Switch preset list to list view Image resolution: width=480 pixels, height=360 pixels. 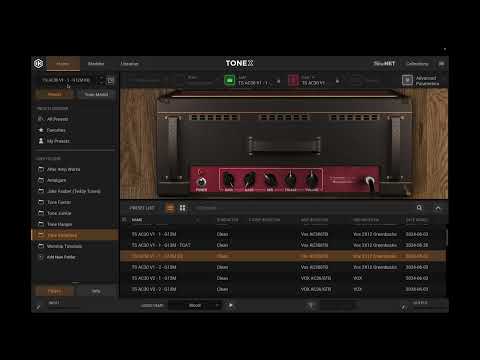(170, 208)
